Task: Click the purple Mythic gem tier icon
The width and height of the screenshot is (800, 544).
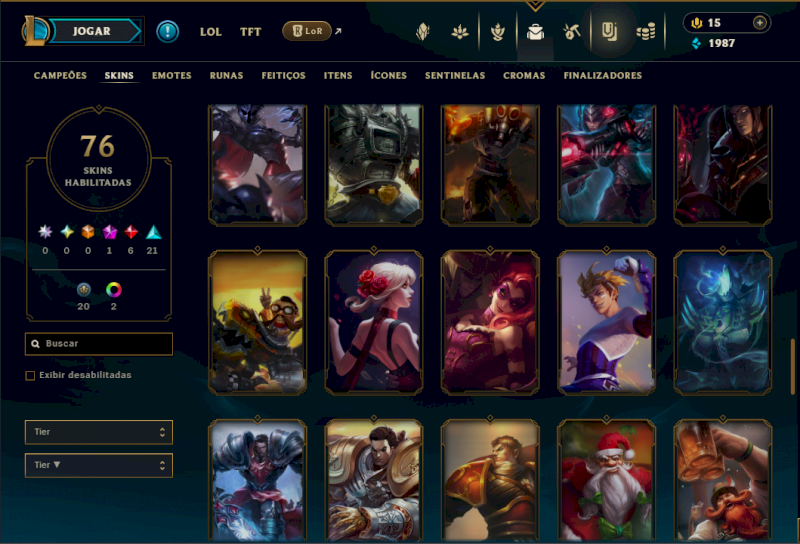Action: point(109,233)
